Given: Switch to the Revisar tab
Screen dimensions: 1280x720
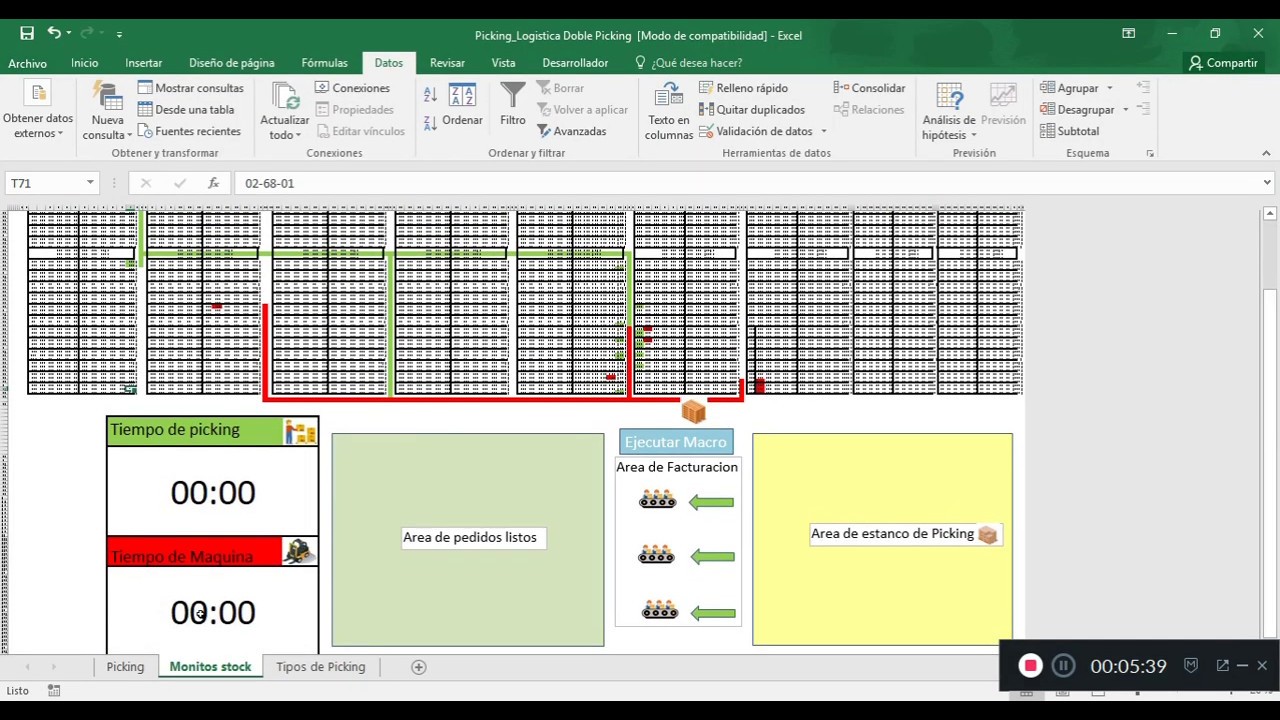Looking at the screenshot, I should pyautogui.click(x=447, y=63).
